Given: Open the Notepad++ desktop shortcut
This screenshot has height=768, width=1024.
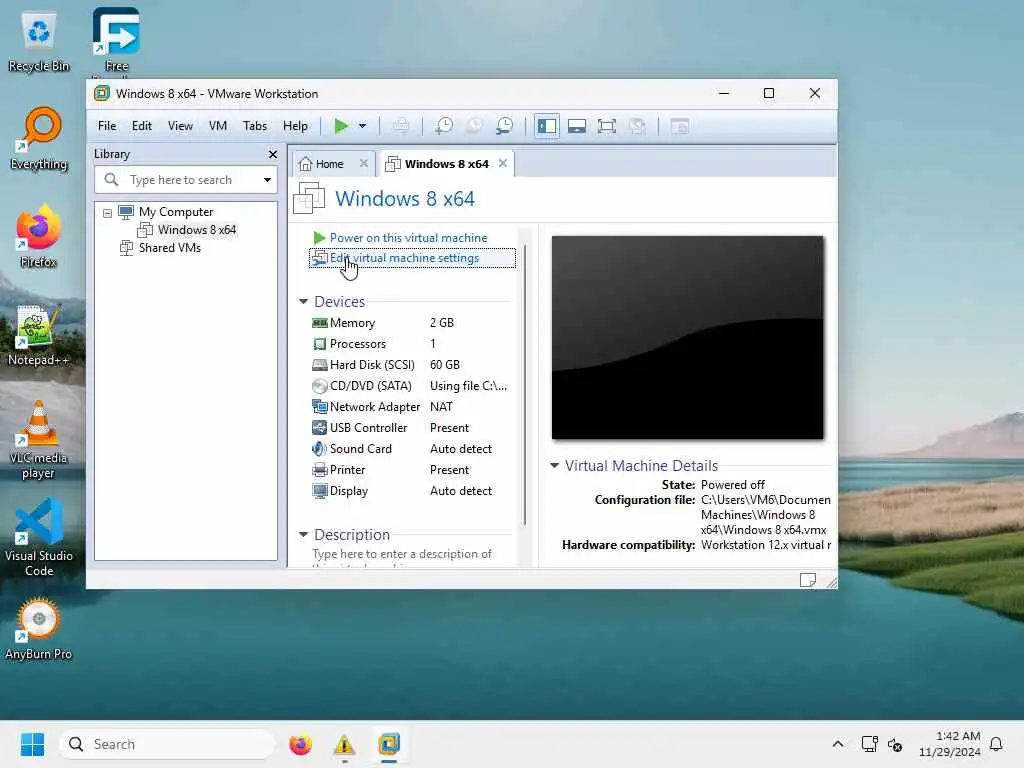Looking at the screenshot, I should pos(39,335).
